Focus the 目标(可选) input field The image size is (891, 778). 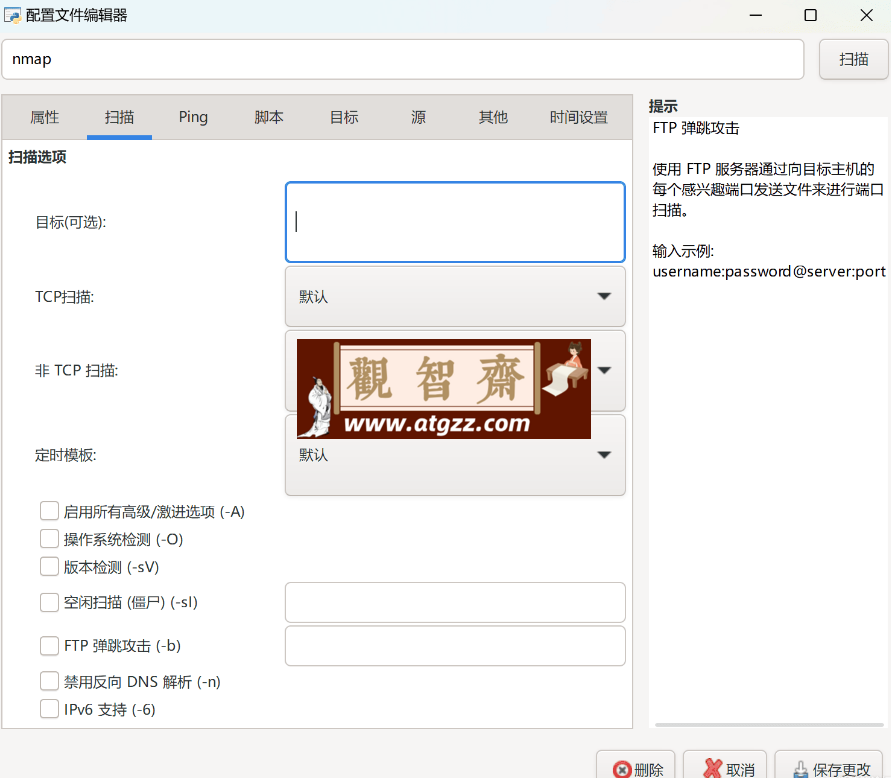455,222
